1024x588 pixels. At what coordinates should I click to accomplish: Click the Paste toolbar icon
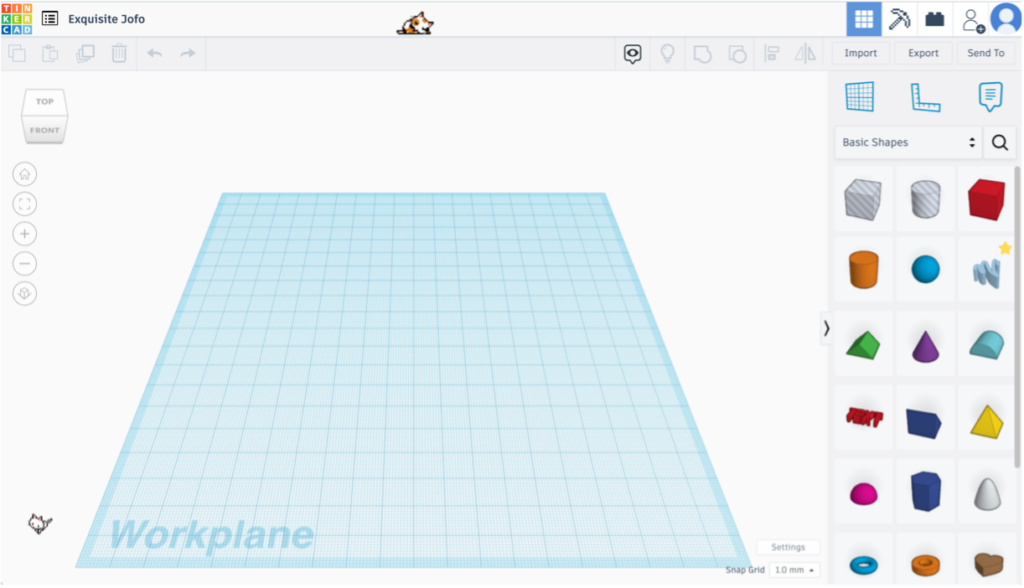coord(50,53)
